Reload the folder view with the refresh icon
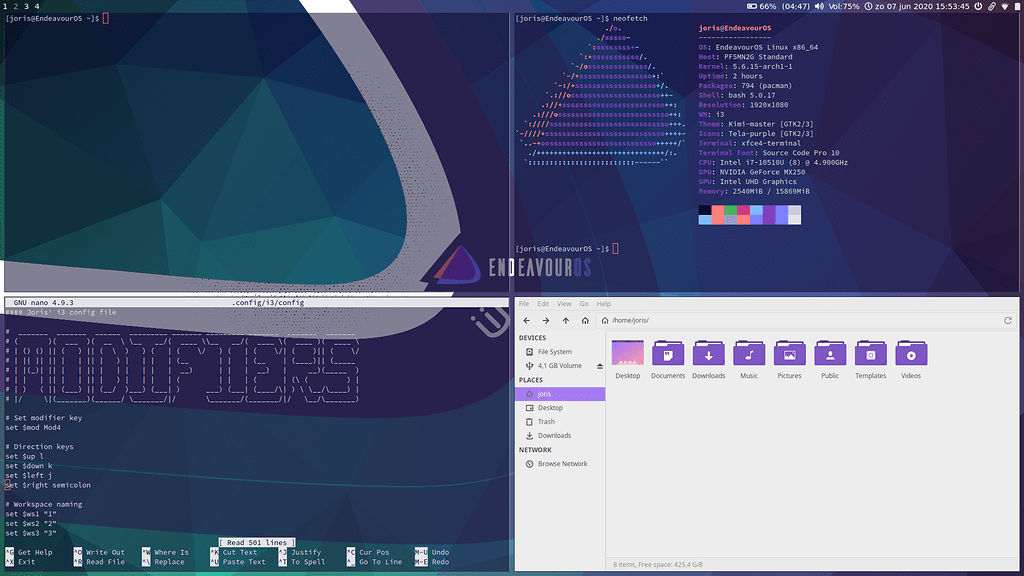1024x576 pixels. point(1009,320)
